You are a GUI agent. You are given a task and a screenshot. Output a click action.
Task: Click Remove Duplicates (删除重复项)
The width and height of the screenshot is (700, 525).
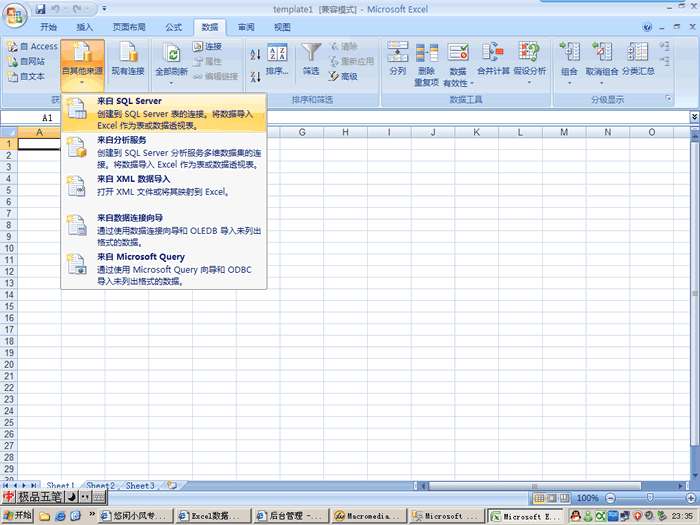426,64
